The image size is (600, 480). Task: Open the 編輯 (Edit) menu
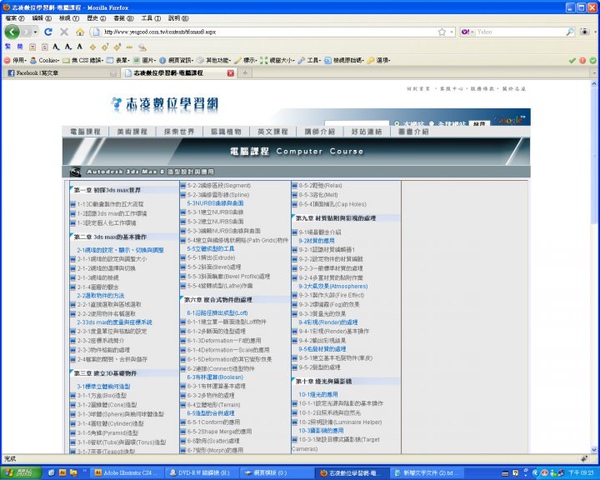(x=42, y=18)
